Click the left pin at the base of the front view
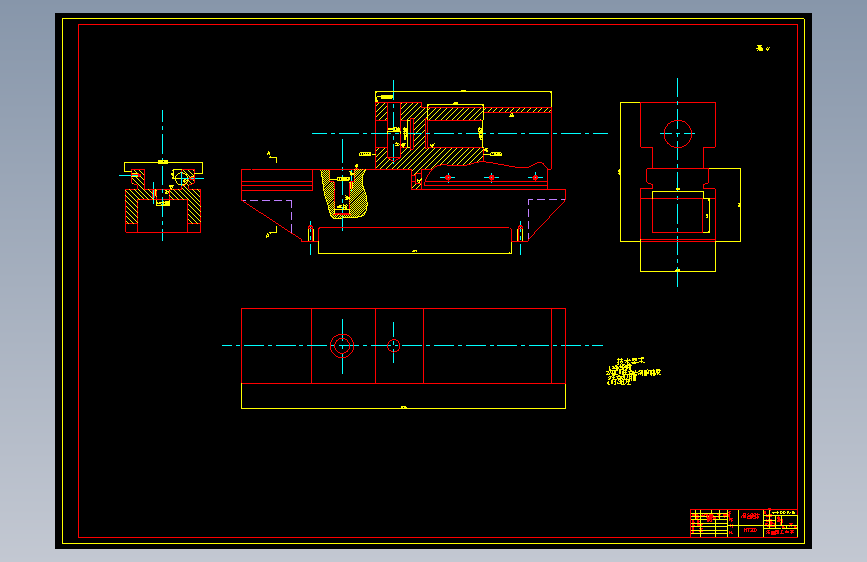 (311, 233)
